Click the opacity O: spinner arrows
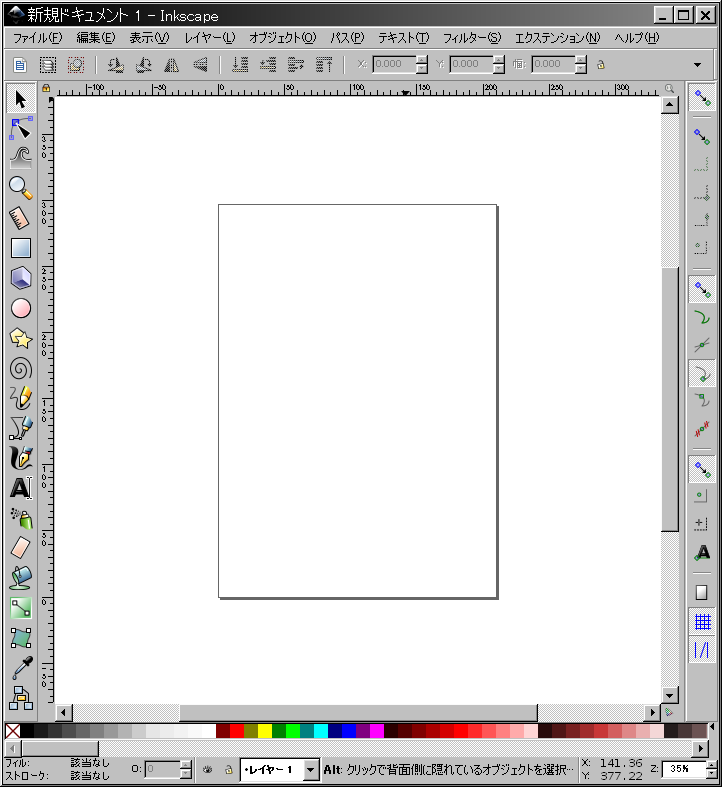The width and height of the screenshot is (722, 787). 186,769
